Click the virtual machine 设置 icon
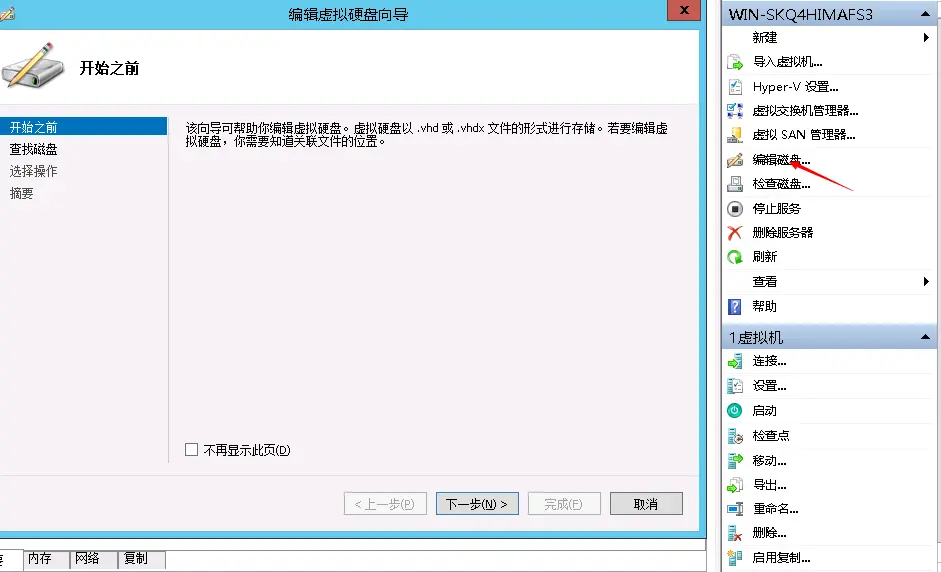941x572 pixels. [x=735, y=386]
